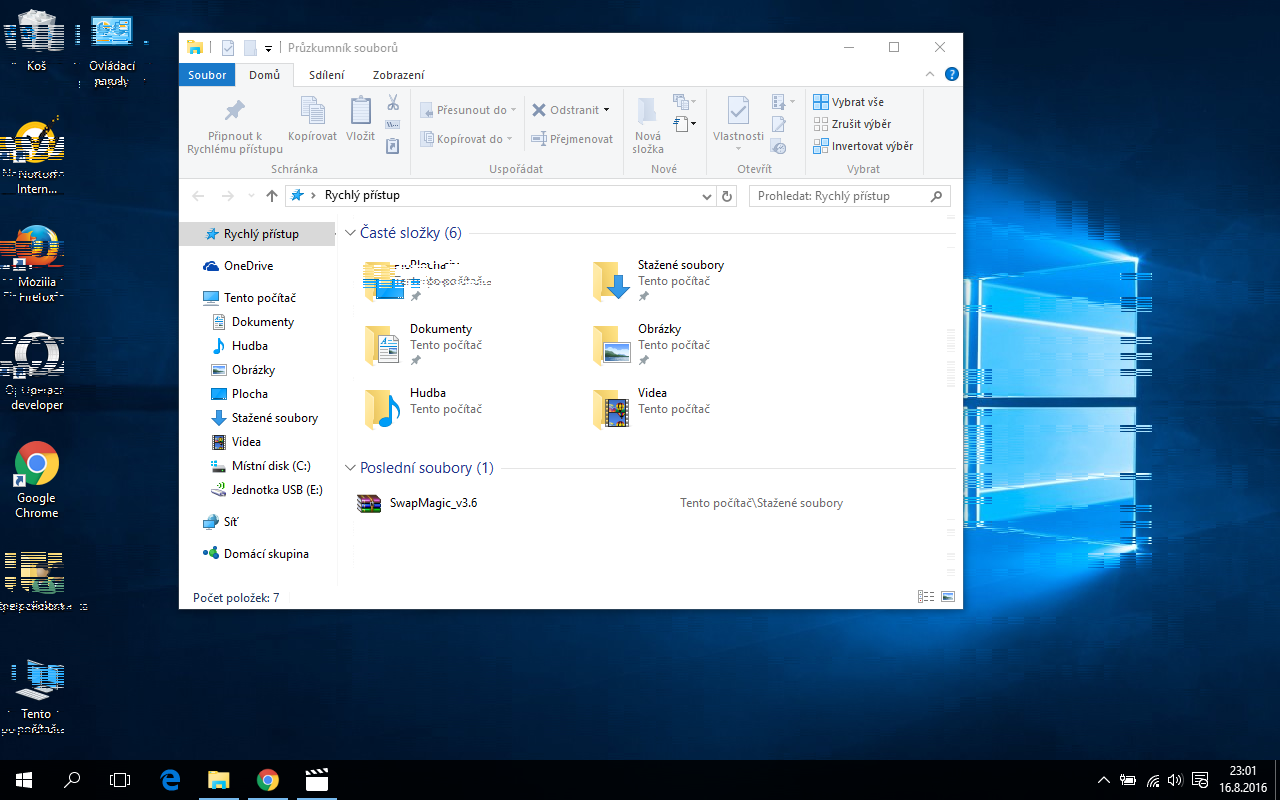
Task: Open Microsoft Edge from the taskbar
Action: pos(170,780)
